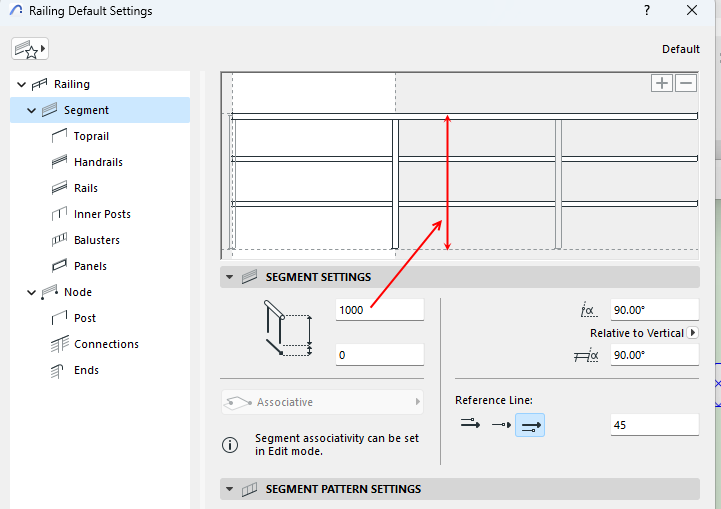This screenshot has width=721, height=509.
Task: Go to Connections under Node
Action: point(106,344)
